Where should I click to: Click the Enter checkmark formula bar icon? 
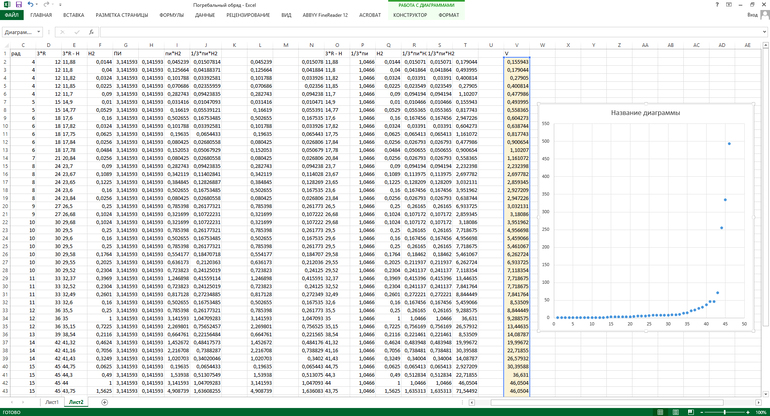click(77, 32)
